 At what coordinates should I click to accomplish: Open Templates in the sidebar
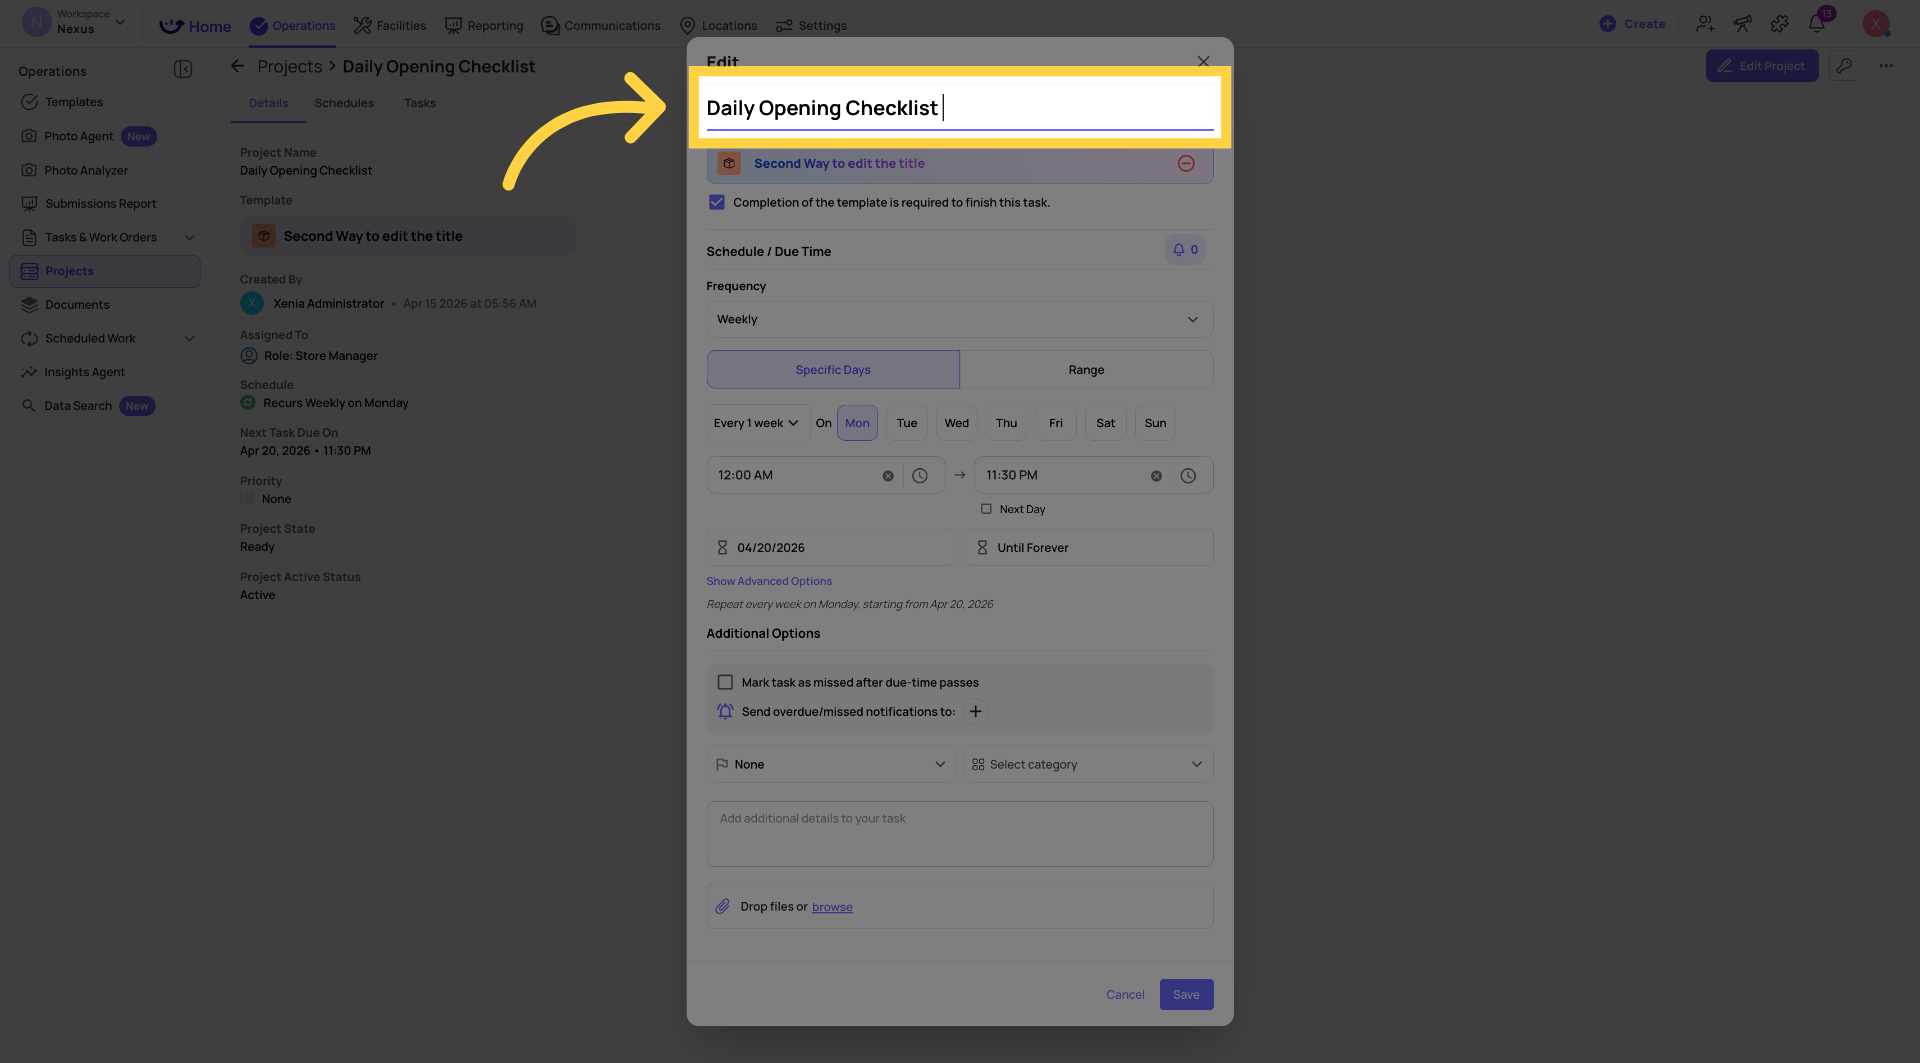coord(74,102)
